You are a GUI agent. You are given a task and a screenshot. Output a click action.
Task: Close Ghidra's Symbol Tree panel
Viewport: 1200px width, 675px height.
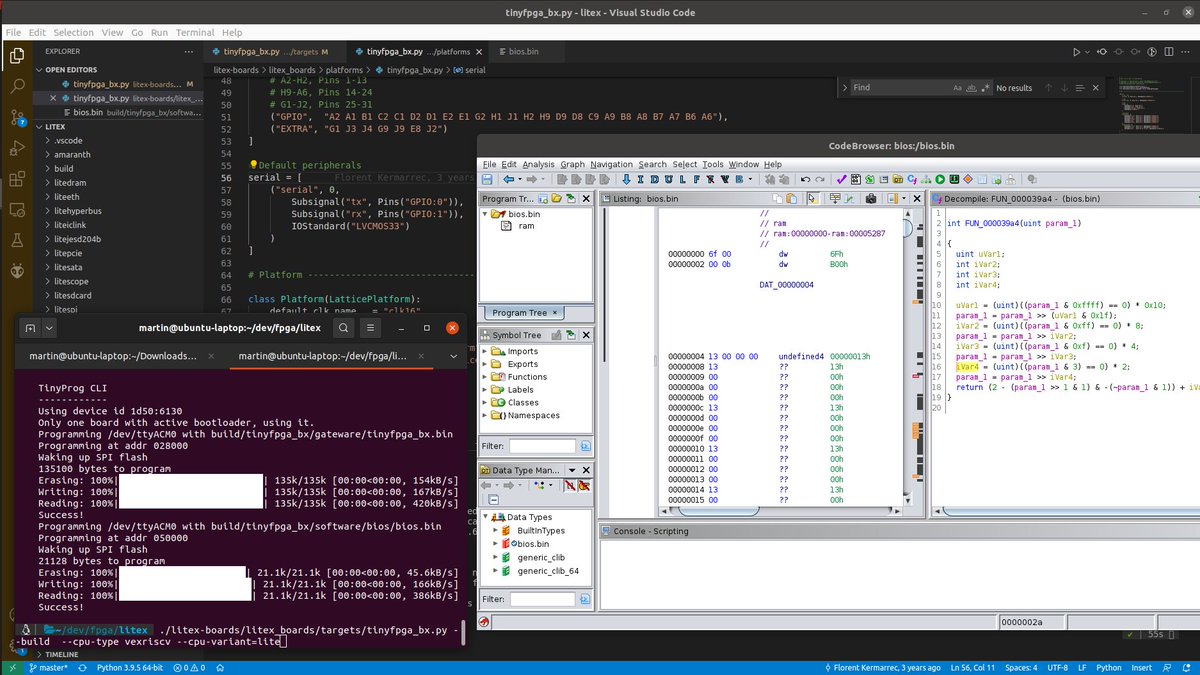click(x=585, y=335)
